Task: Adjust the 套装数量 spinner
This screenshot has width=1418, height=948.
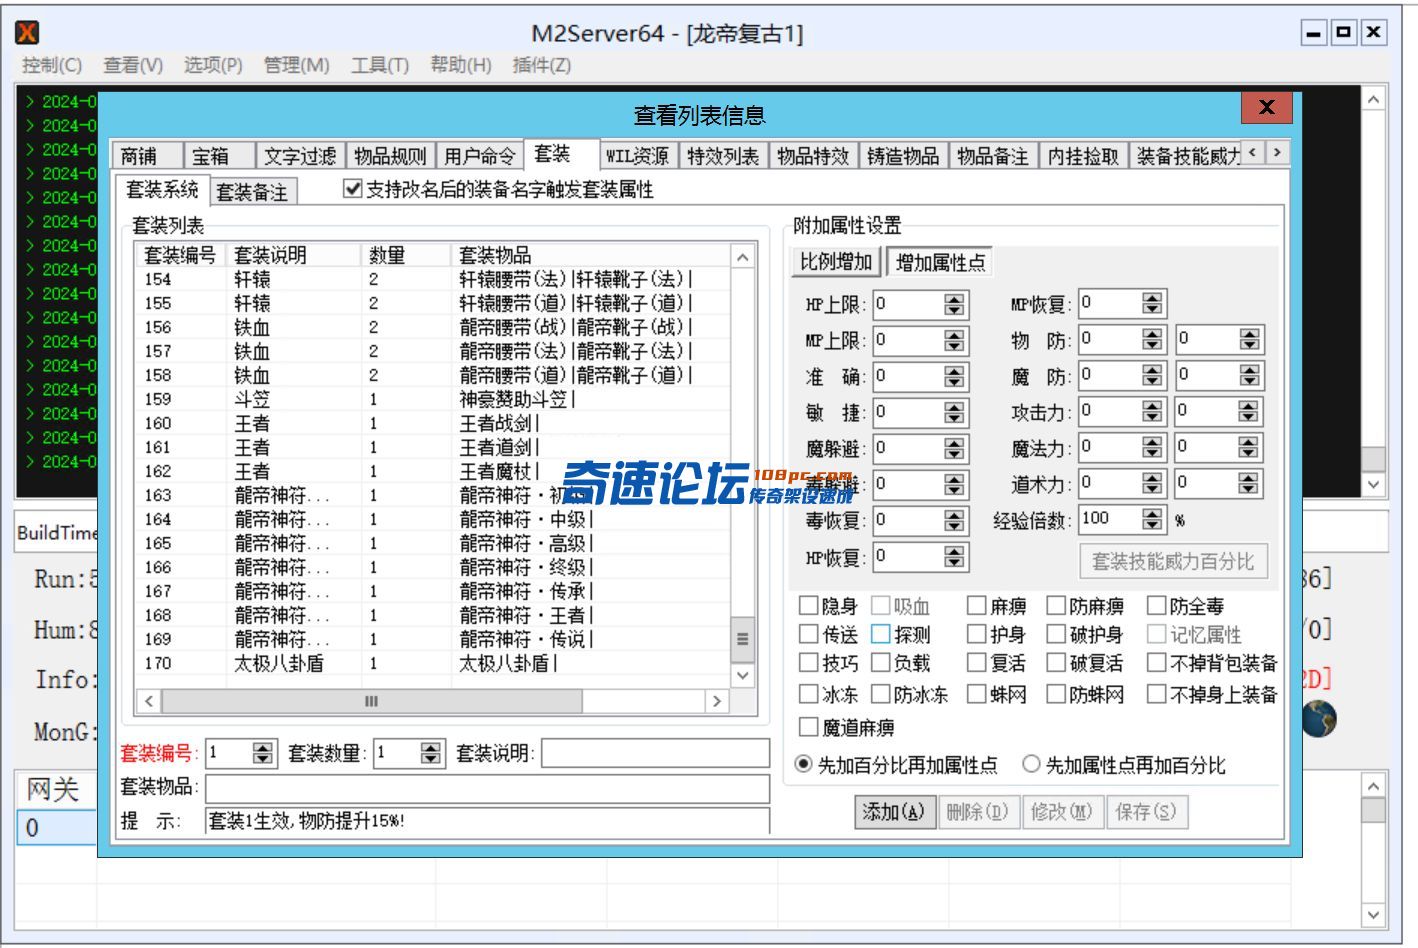Action: 431,753
